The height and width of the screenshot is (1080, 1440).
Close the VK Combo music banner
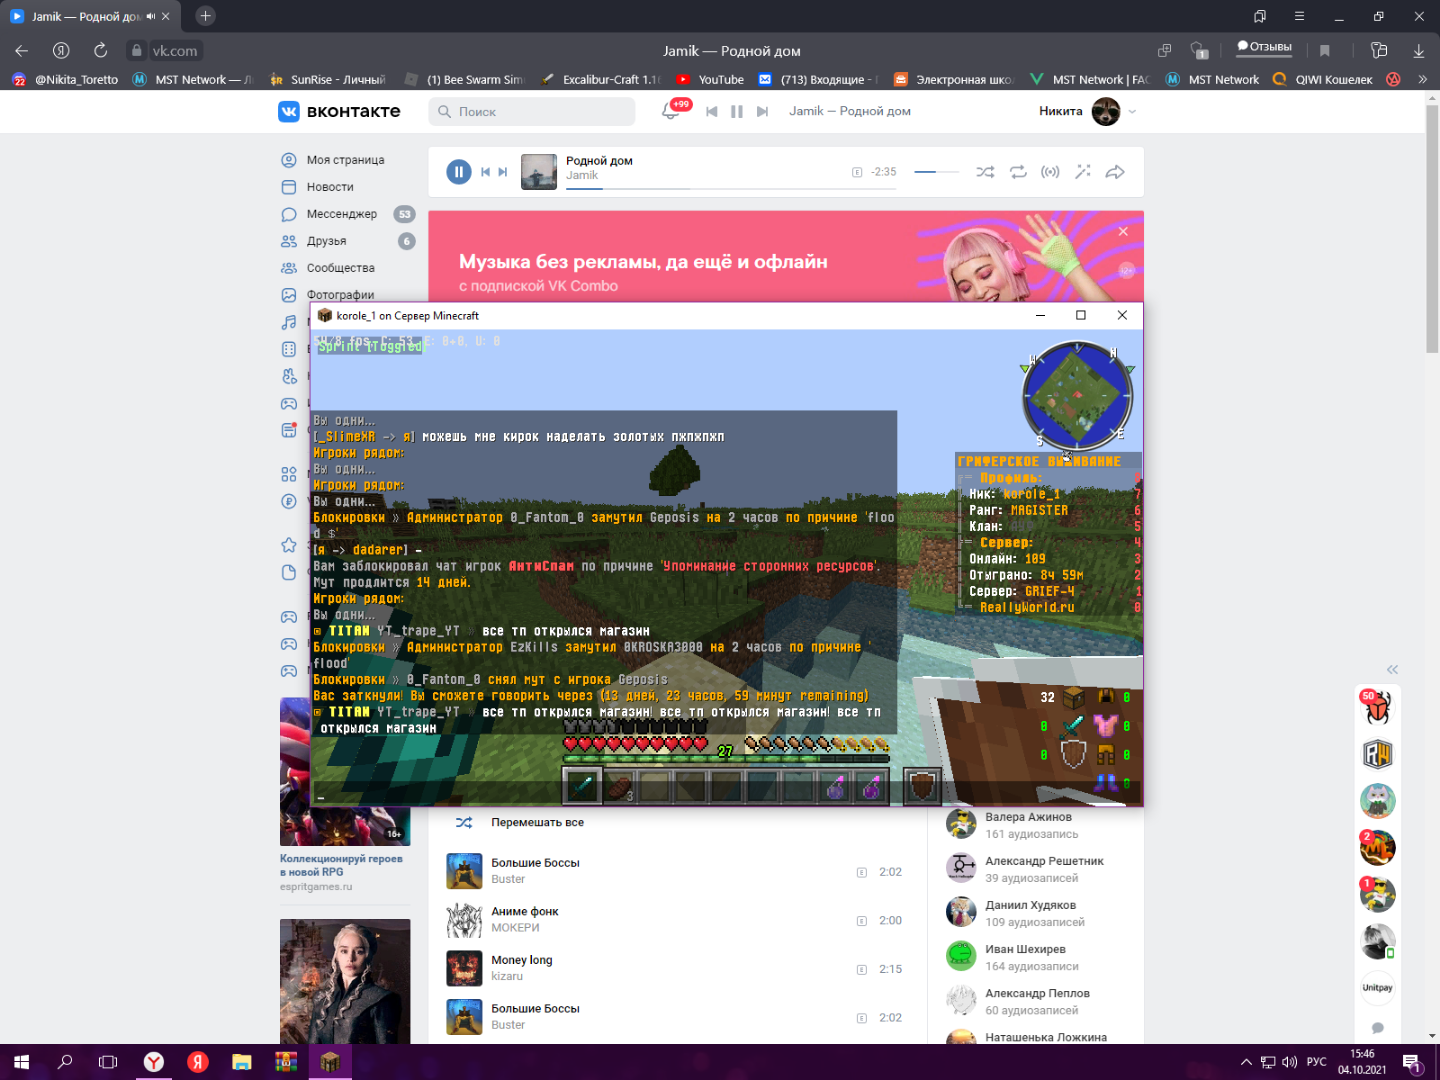[1123, 231]
